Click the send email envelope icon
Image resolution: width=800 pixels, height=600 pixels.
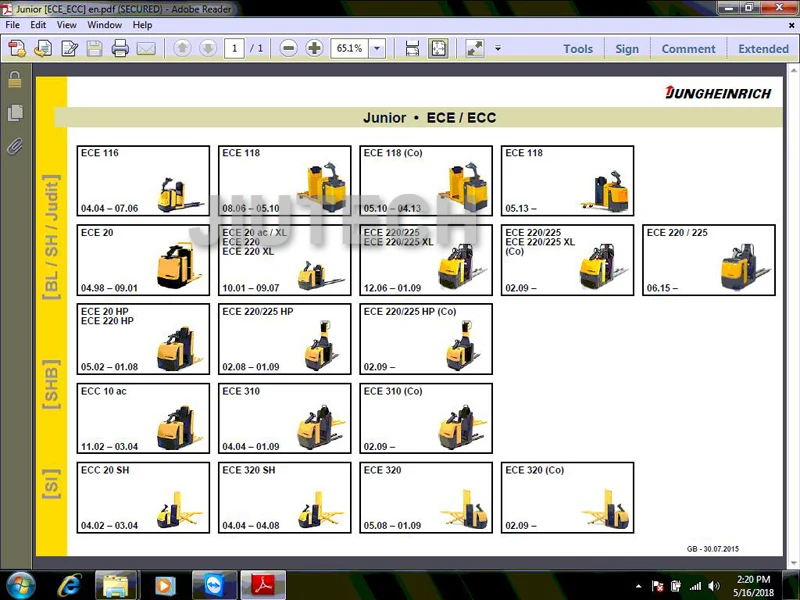coord(146,49)
